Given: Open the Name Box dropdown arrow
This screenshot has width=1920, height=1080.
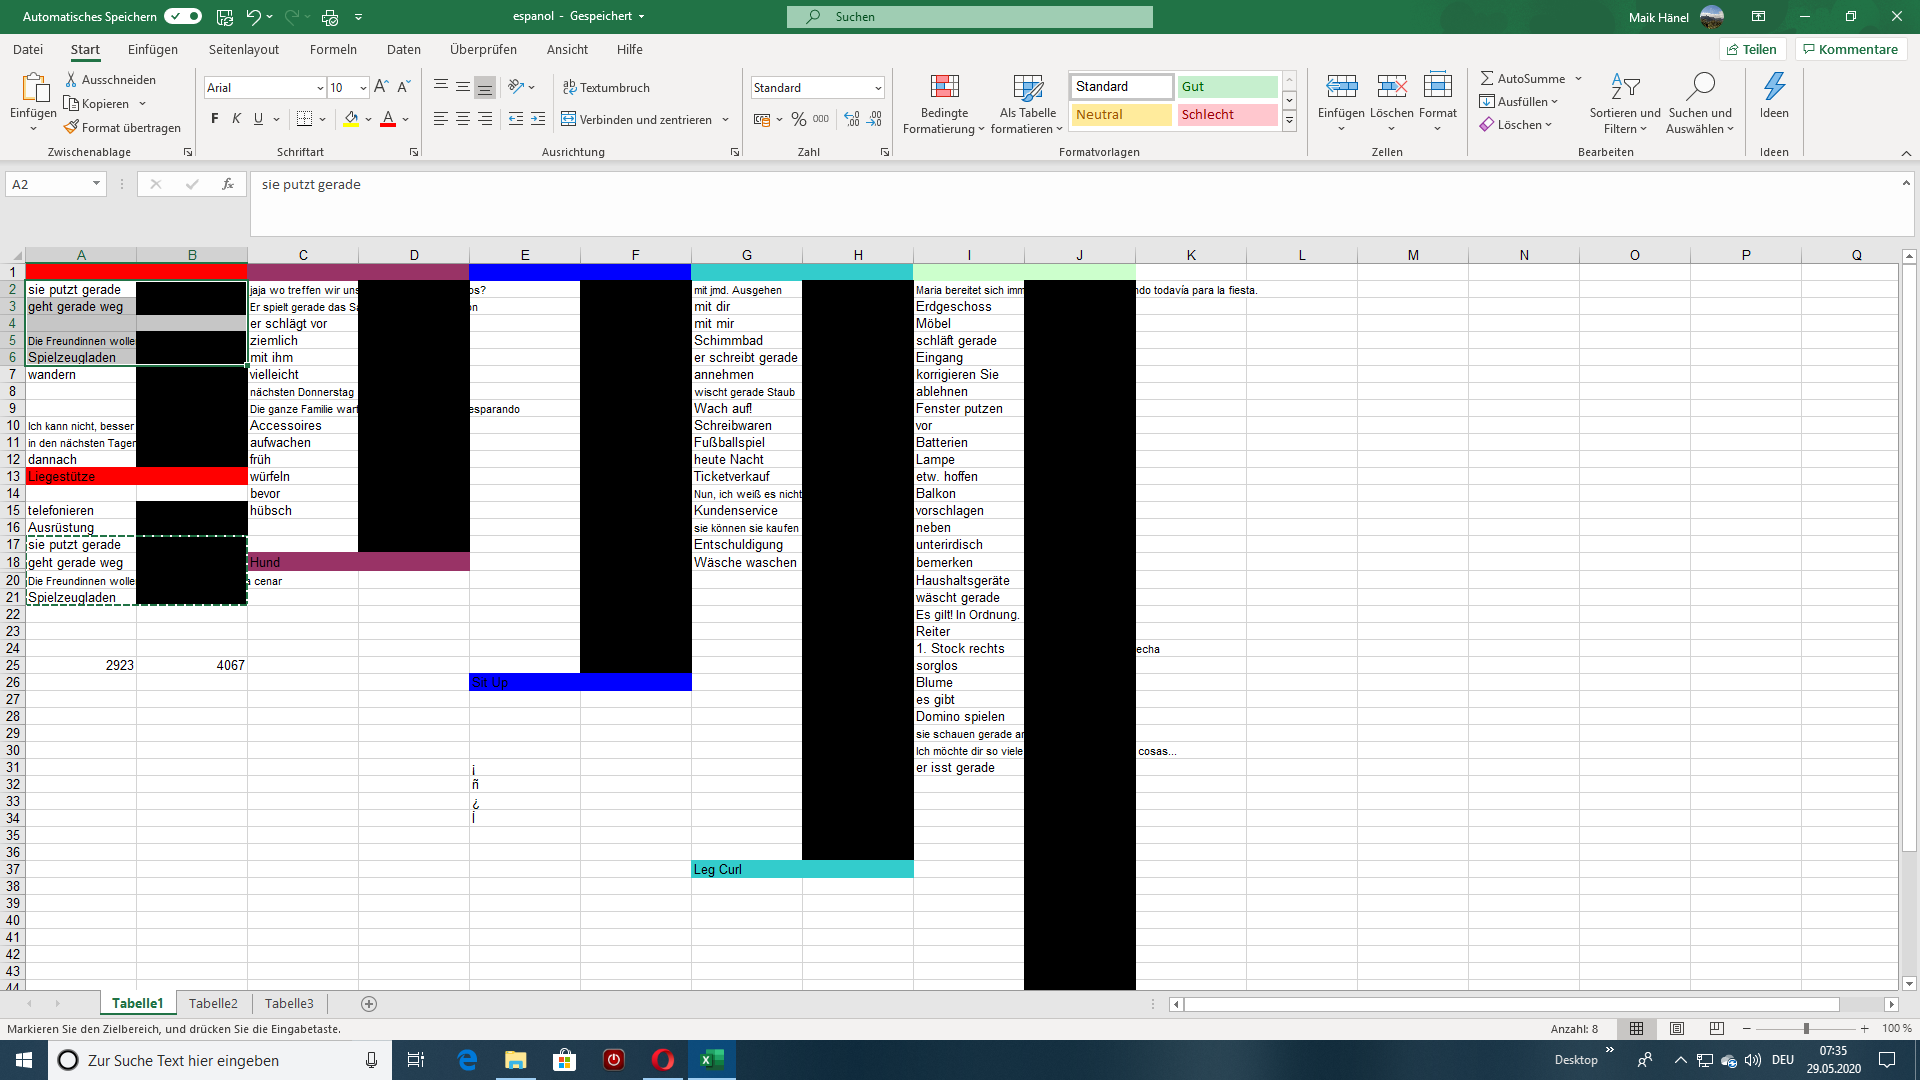Looking at the screenshot, I should [96, 184].
